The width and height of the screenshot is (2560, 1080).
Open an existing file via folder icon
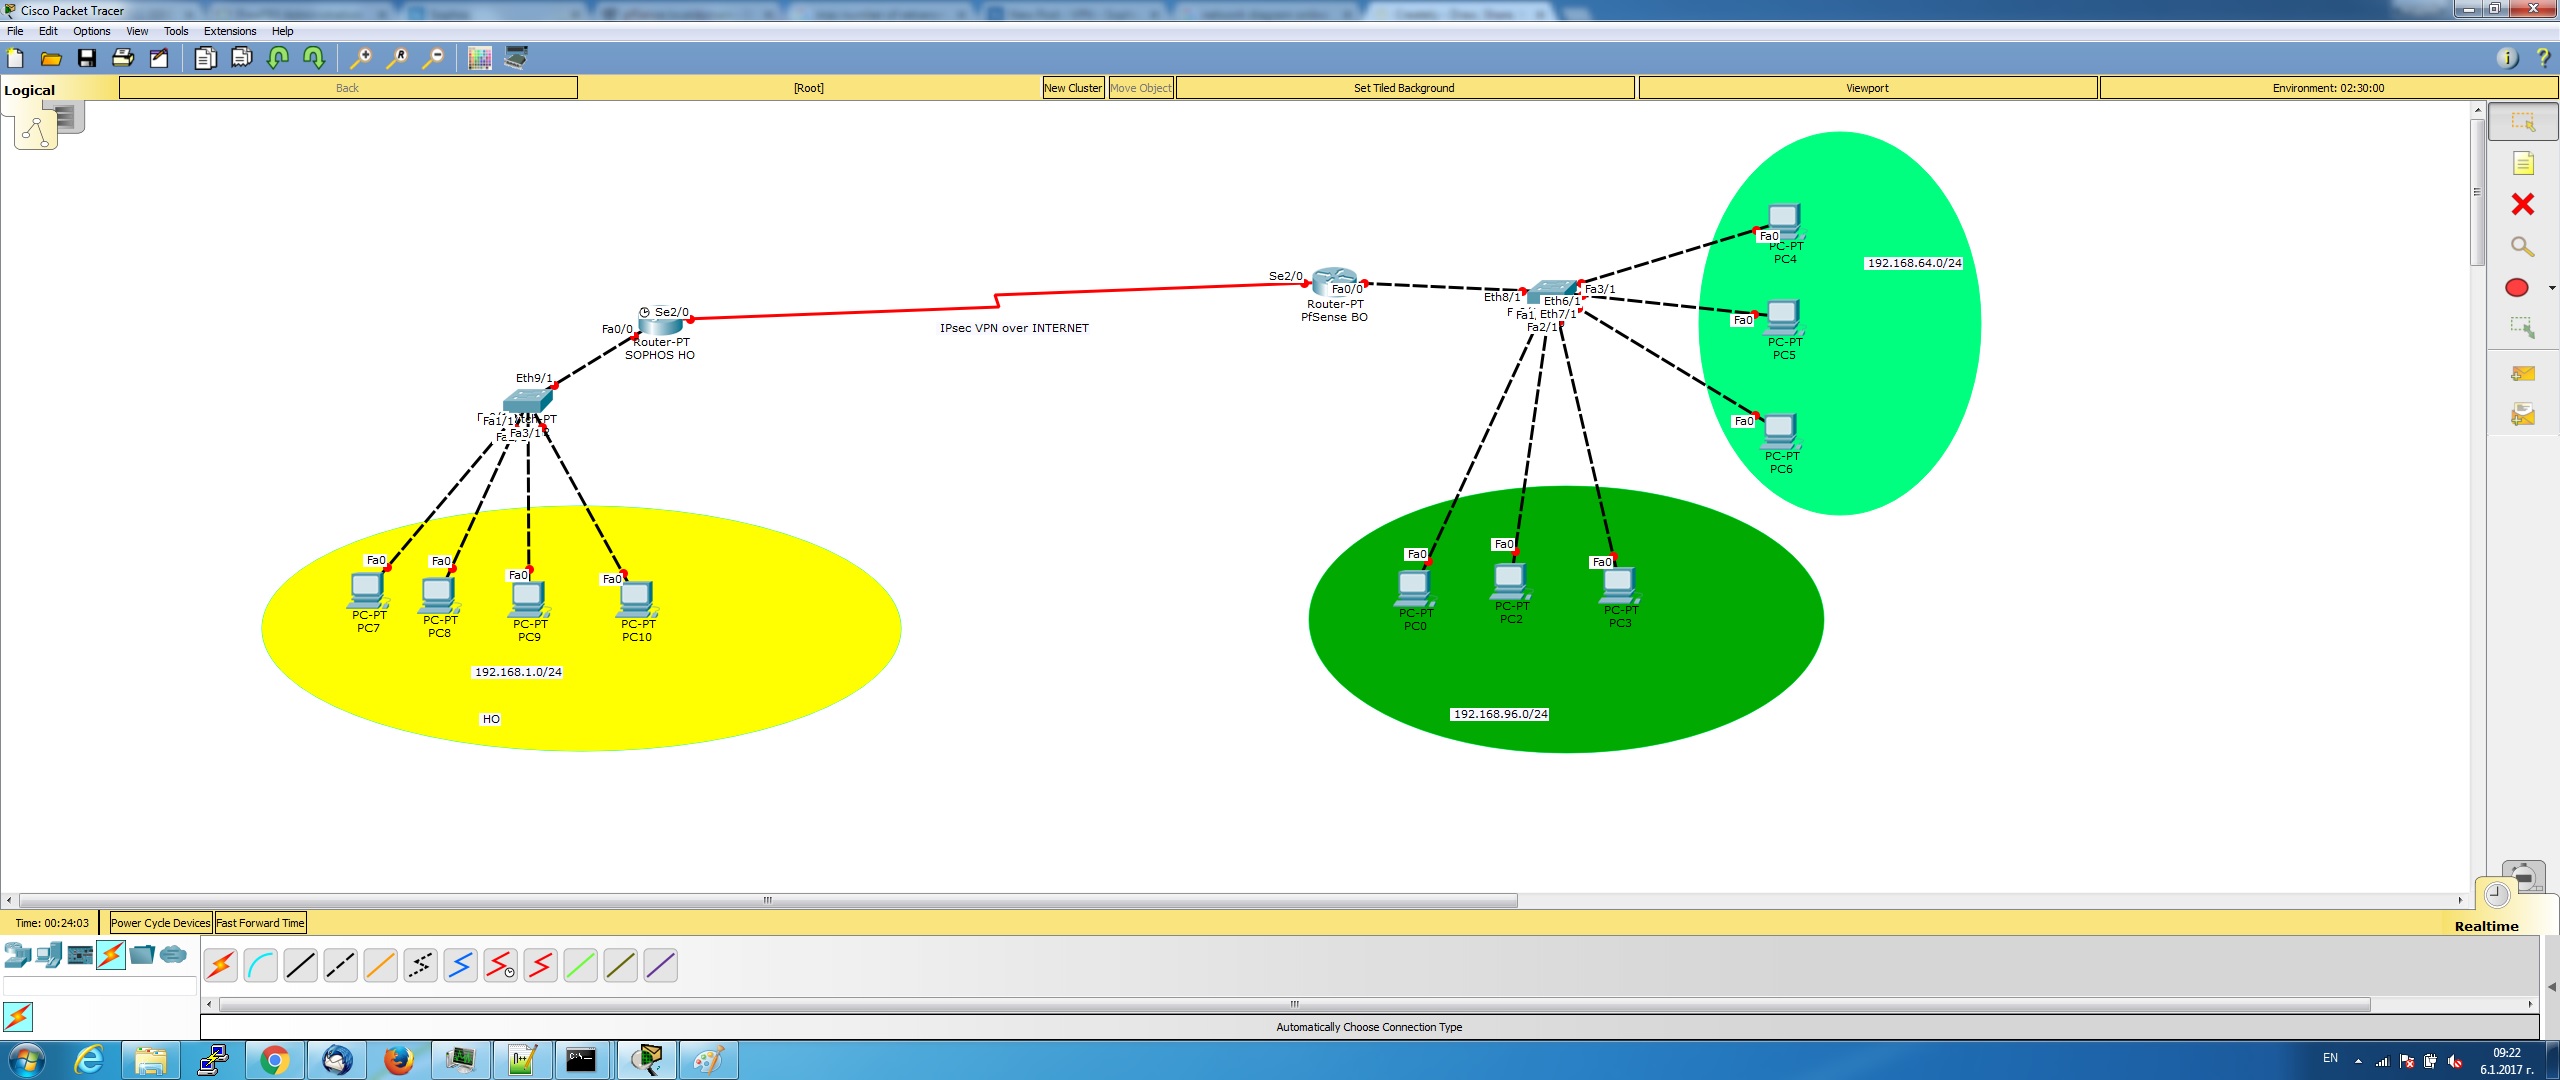coord(51,58)
